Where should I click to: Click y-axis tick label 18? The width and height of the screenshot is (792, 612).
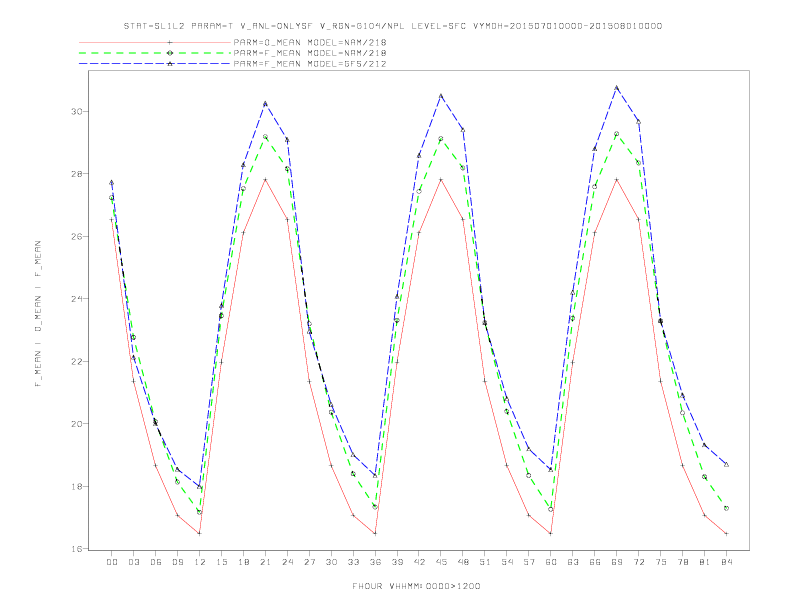click(76, 486)
